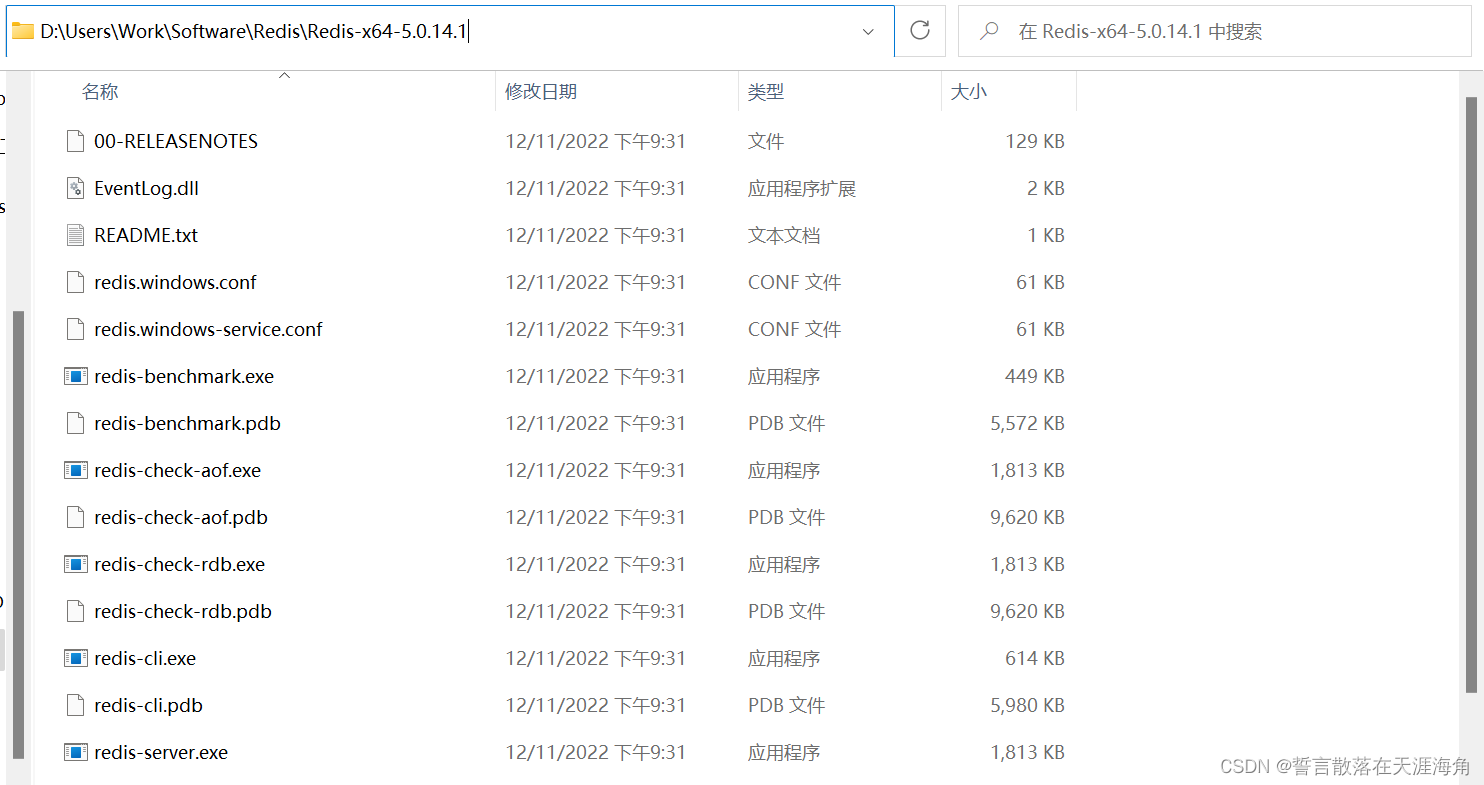1484x785 pixels.
Task: Click the CONF 文件 type of redis.windows.conf
Action: (795, 282)
